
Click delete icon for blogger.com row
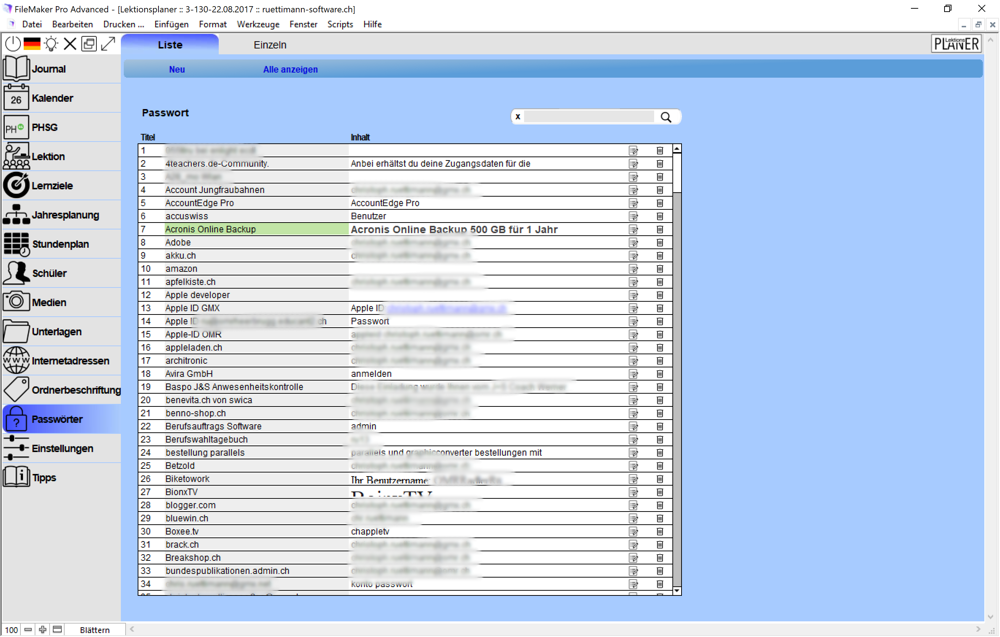point(659,505)
